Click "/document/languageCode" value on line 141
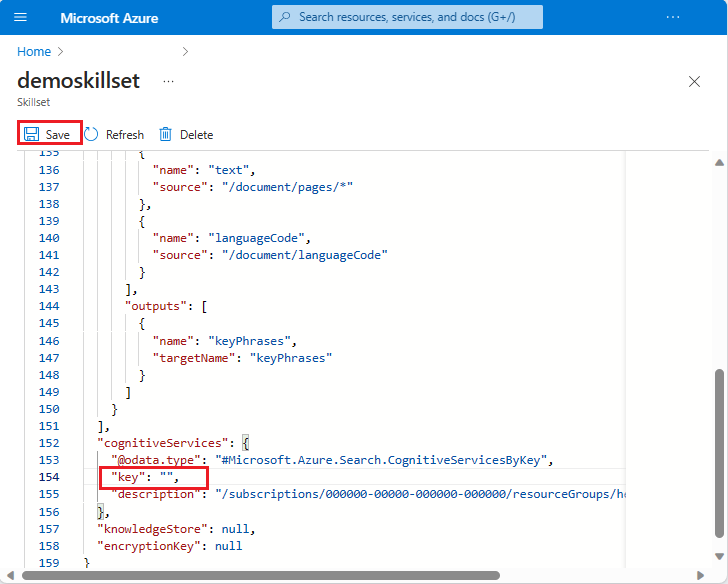Image resolution: width=728 pixels, height=584 pixels. click(305, 255)
